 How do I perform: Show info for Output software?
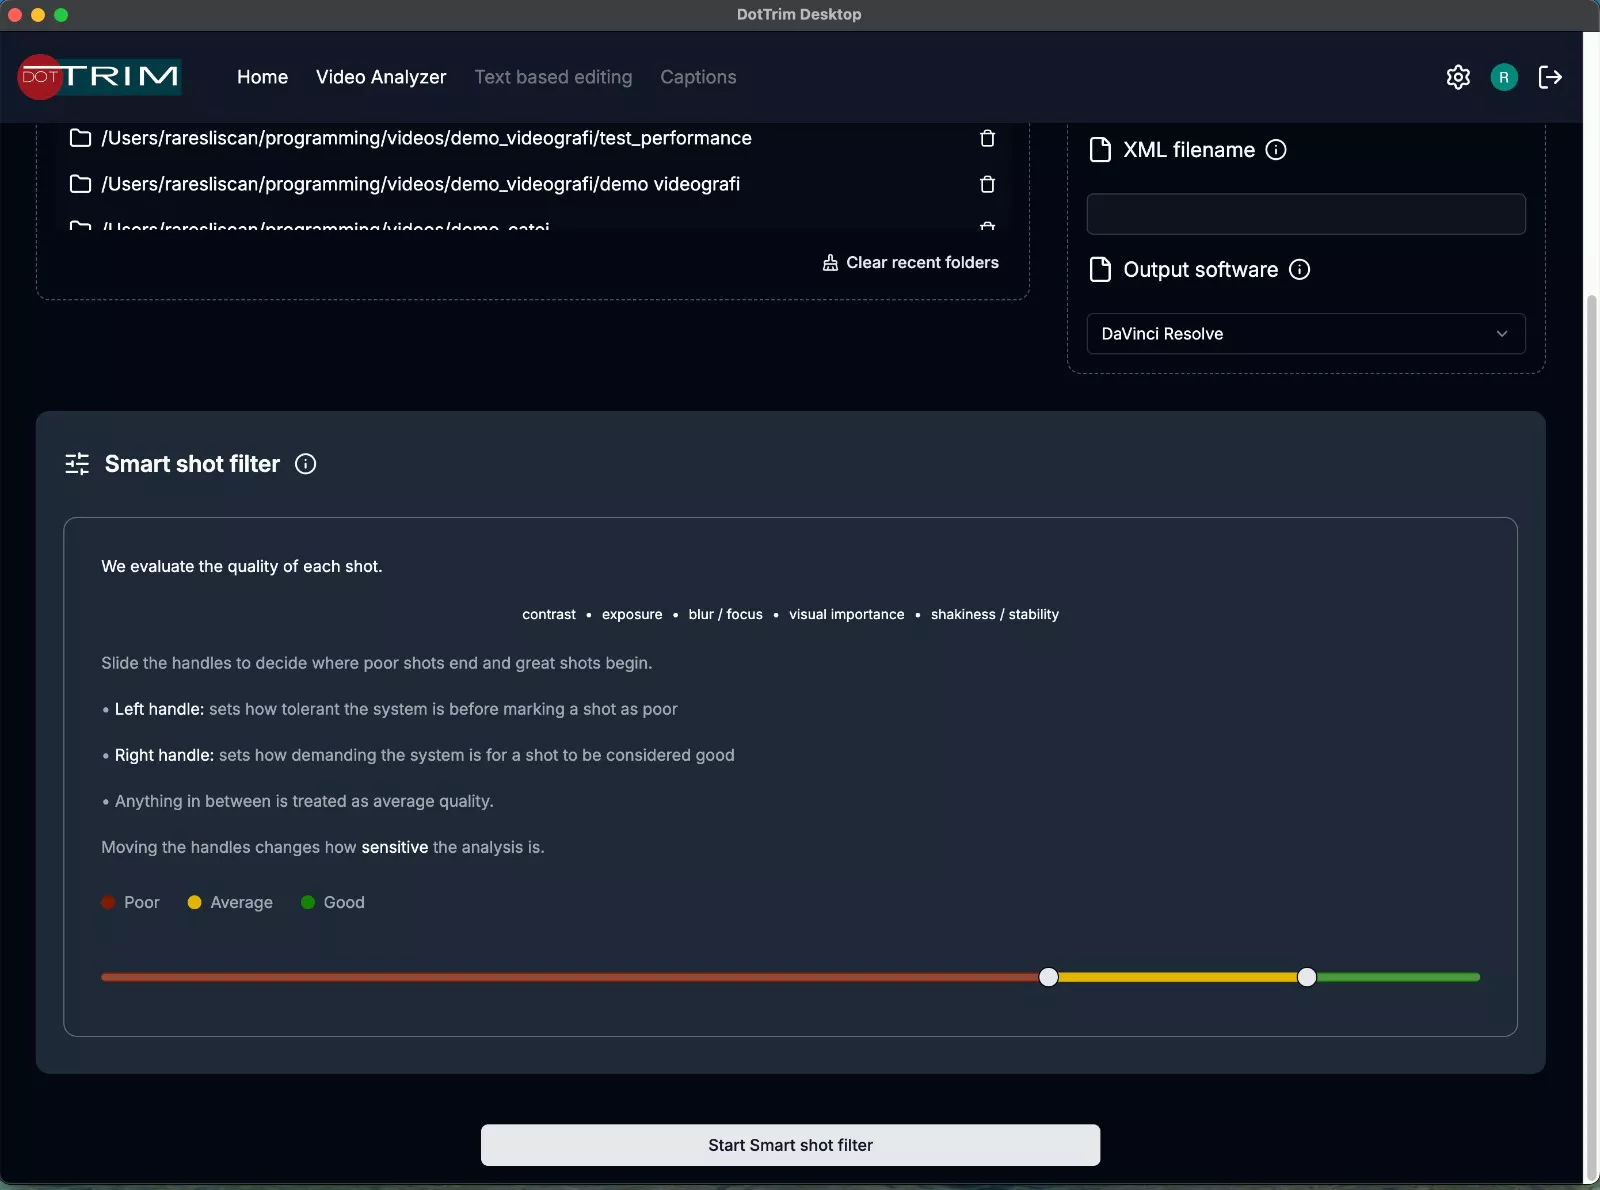(x=1299, y=270)
